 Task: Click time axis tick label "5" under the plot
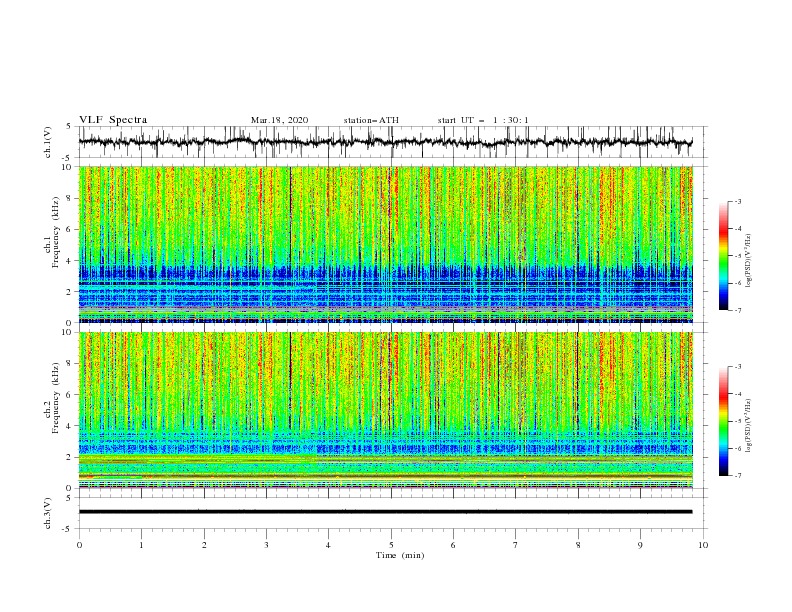pyautogui.click(x=391, y=545)
